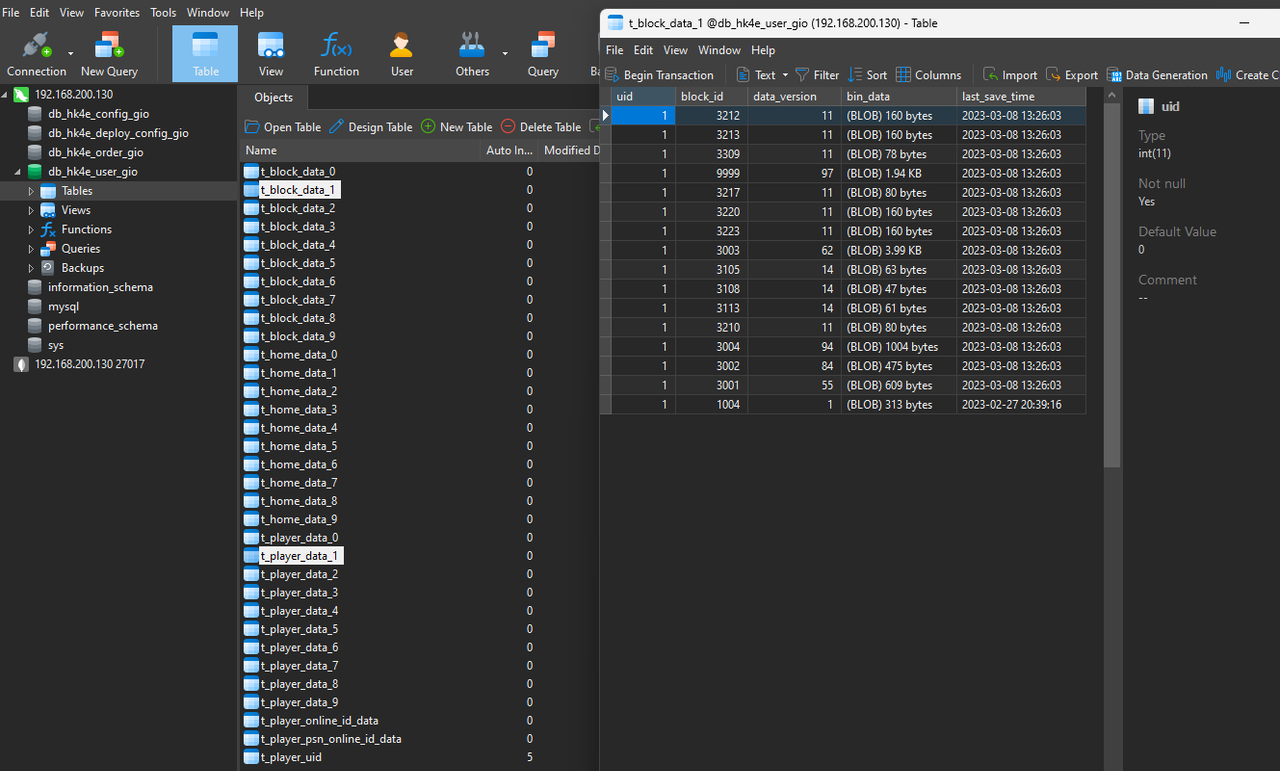This screenshot has width=1280, height=771.
Task: Click the Import button
Action: pos(1010,75)
